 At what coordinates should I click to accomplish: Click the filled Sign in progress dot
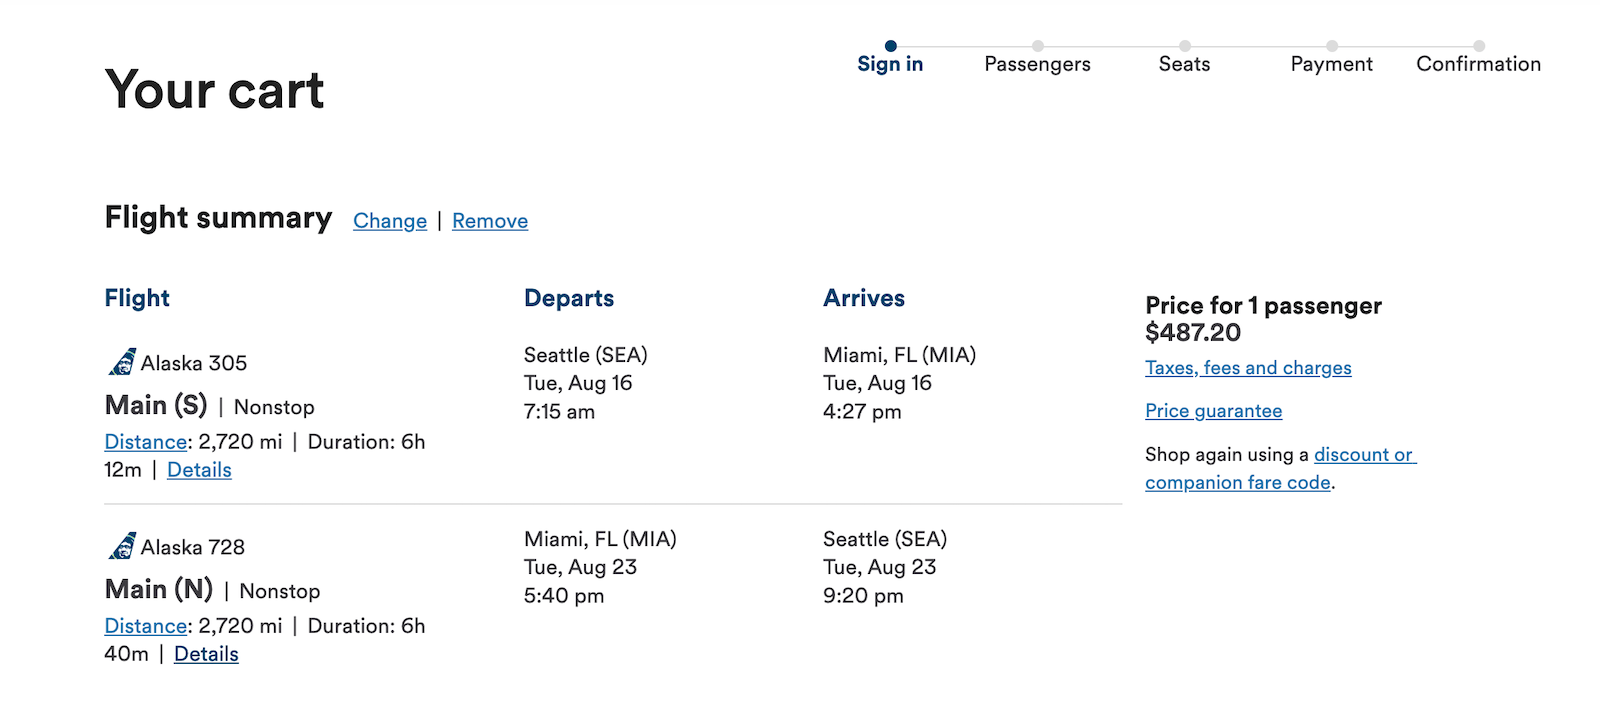(890, 44)
